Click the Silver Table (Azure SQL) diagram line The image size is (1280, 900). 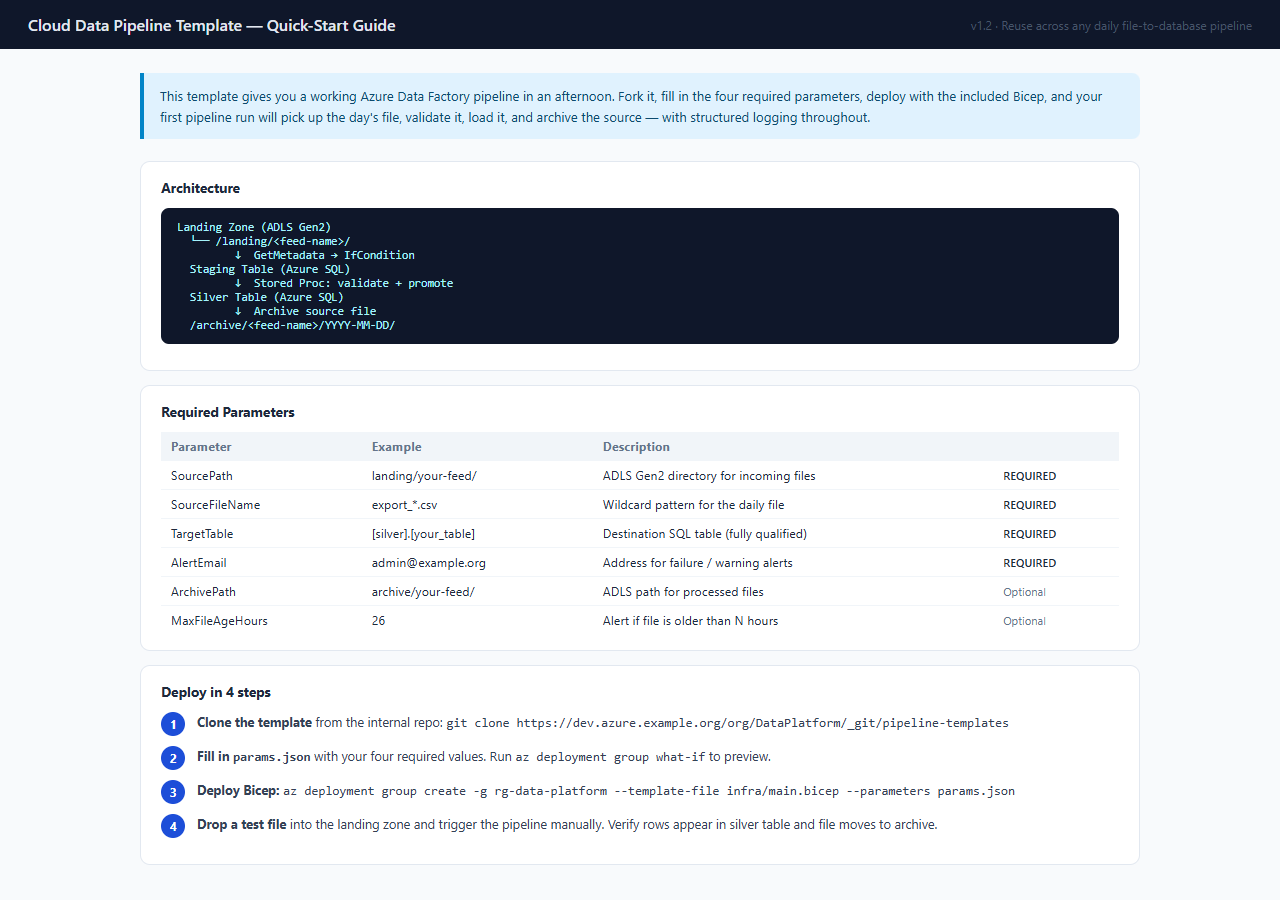[267, 297]
